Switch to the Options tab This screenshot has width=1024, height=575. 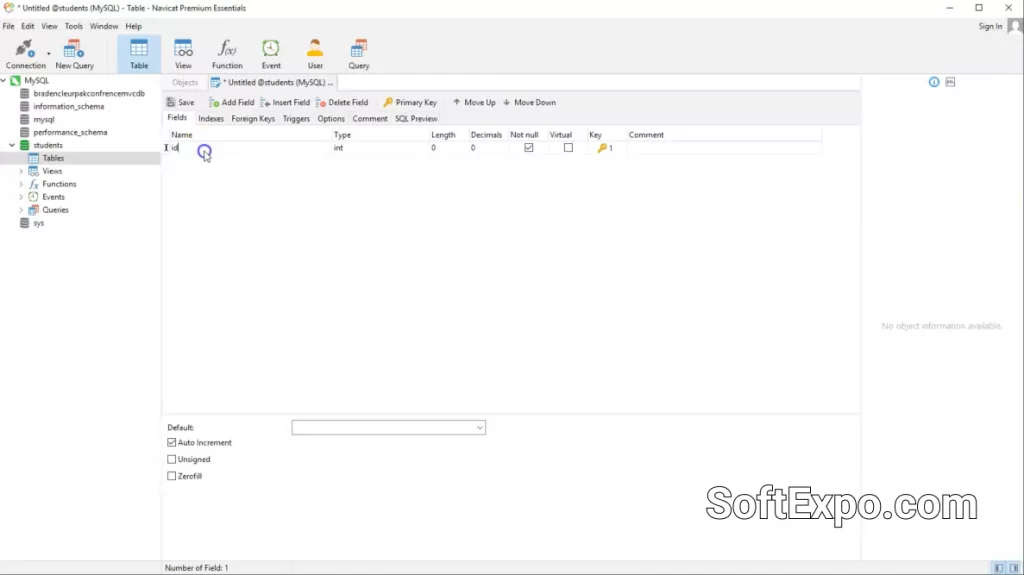[330, 119]
